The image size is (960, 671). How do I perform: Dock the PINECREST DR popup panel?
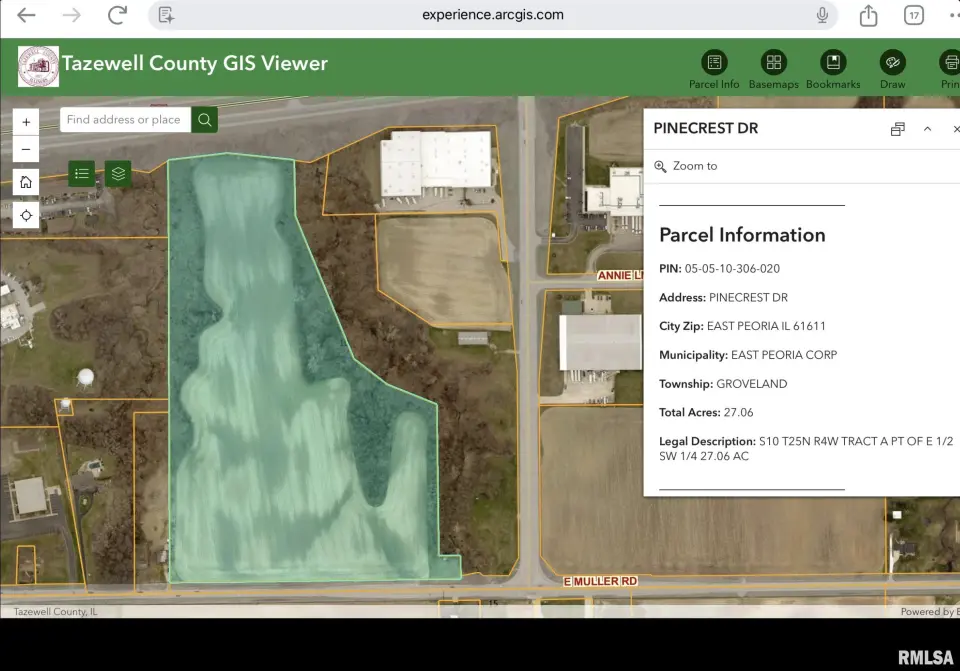click(x=897, y=129)
